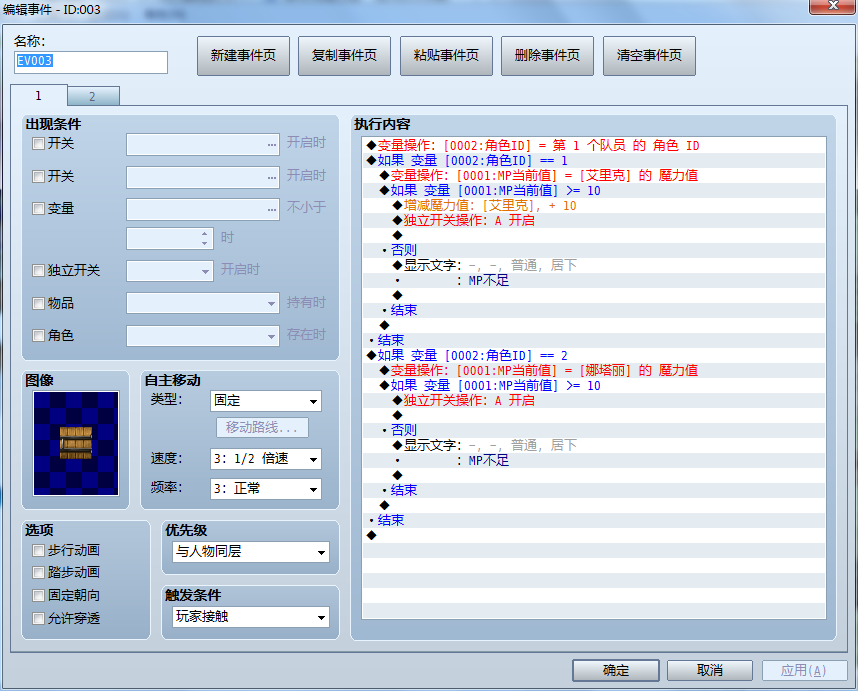This screenshot has height=691, width=858.
Task: Switch to event page tab 2
Action: point(93,97)
